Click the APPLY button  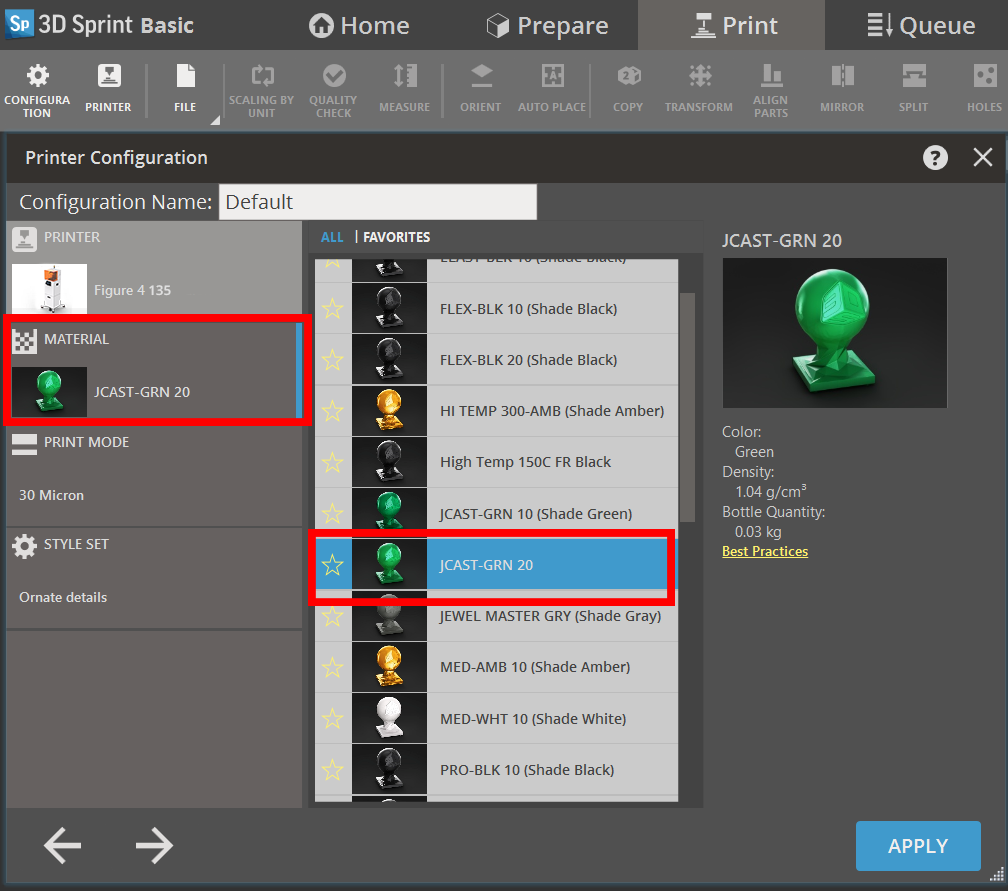click(x=917, y=845)
